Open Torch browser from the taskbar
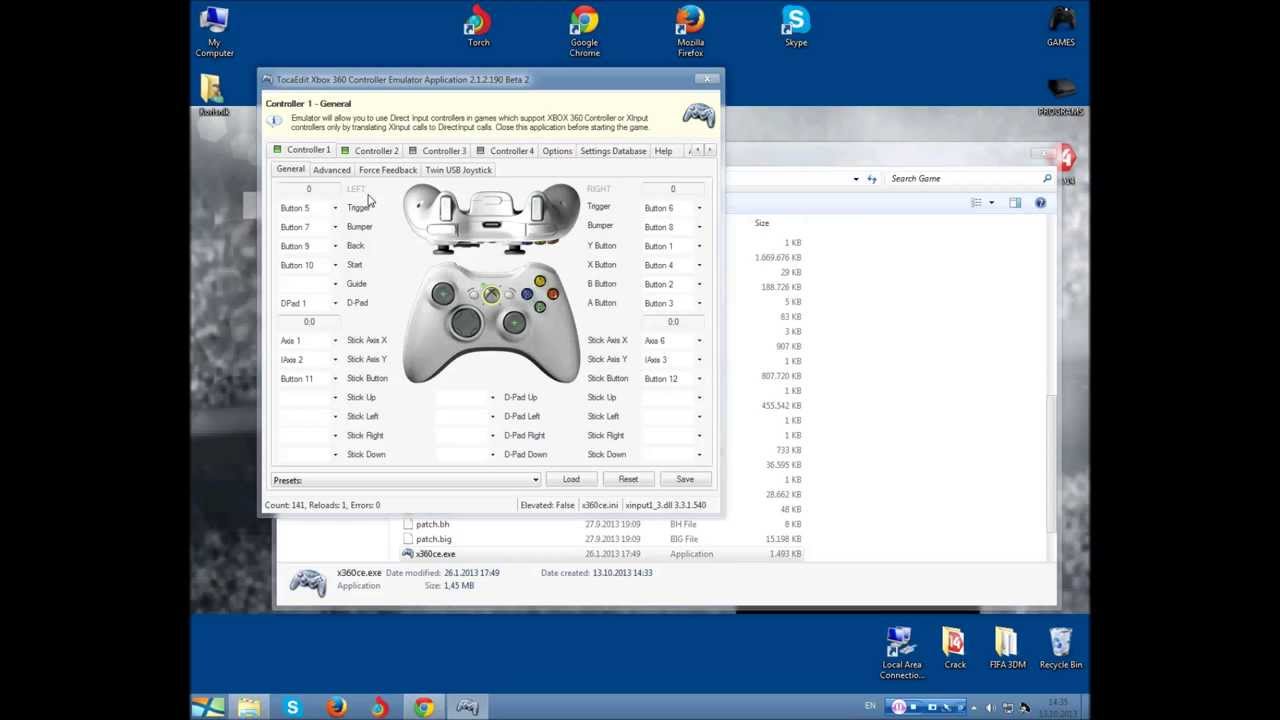This screenshot has height=720, width=1280. (379, 708)
